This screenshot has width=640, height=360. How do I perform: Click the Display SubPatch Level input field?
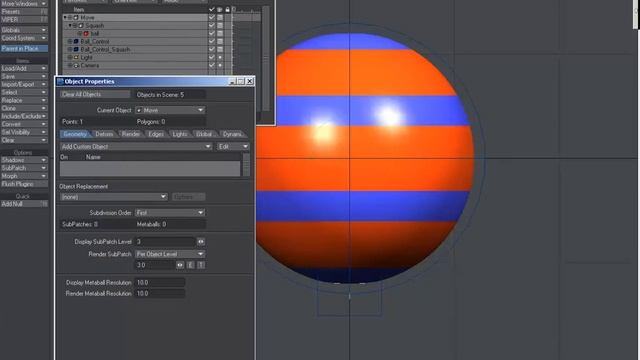(165, 242)
